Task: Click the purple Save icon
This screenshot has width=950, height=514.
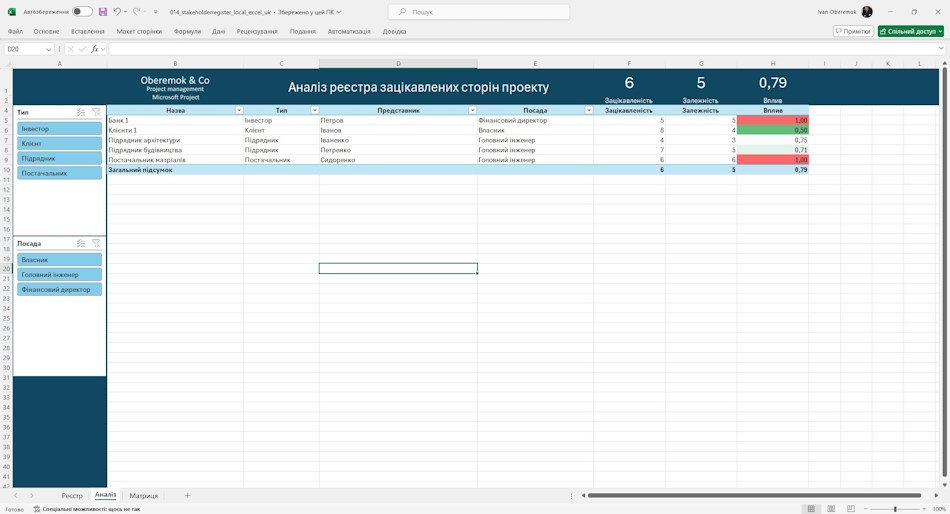Action: pos(103,12)
